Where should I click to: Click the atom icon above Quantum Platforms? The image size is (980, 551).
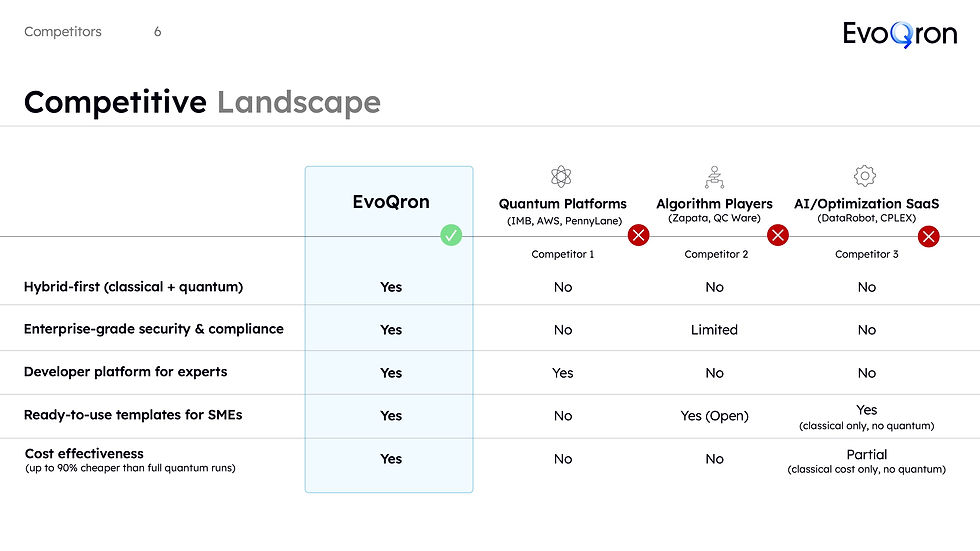coord(561,176)
